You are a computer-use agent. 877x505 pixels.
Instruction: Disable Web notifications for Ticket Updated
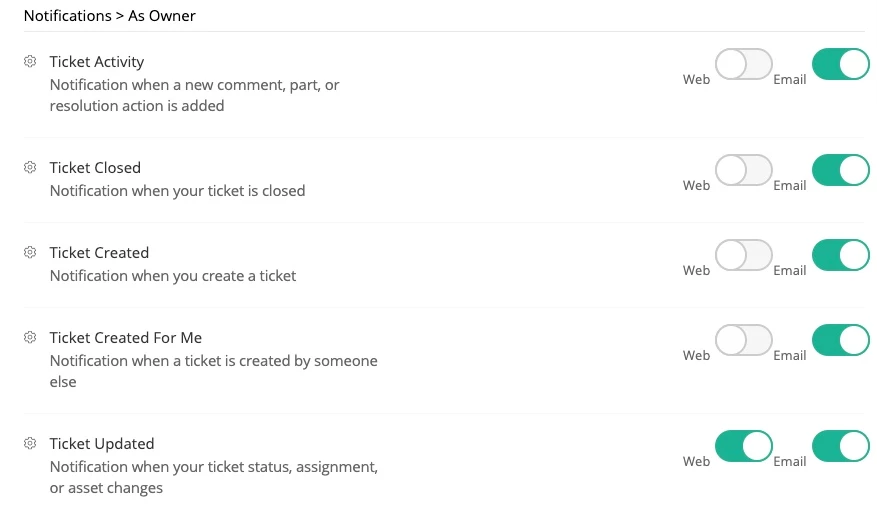744,446
